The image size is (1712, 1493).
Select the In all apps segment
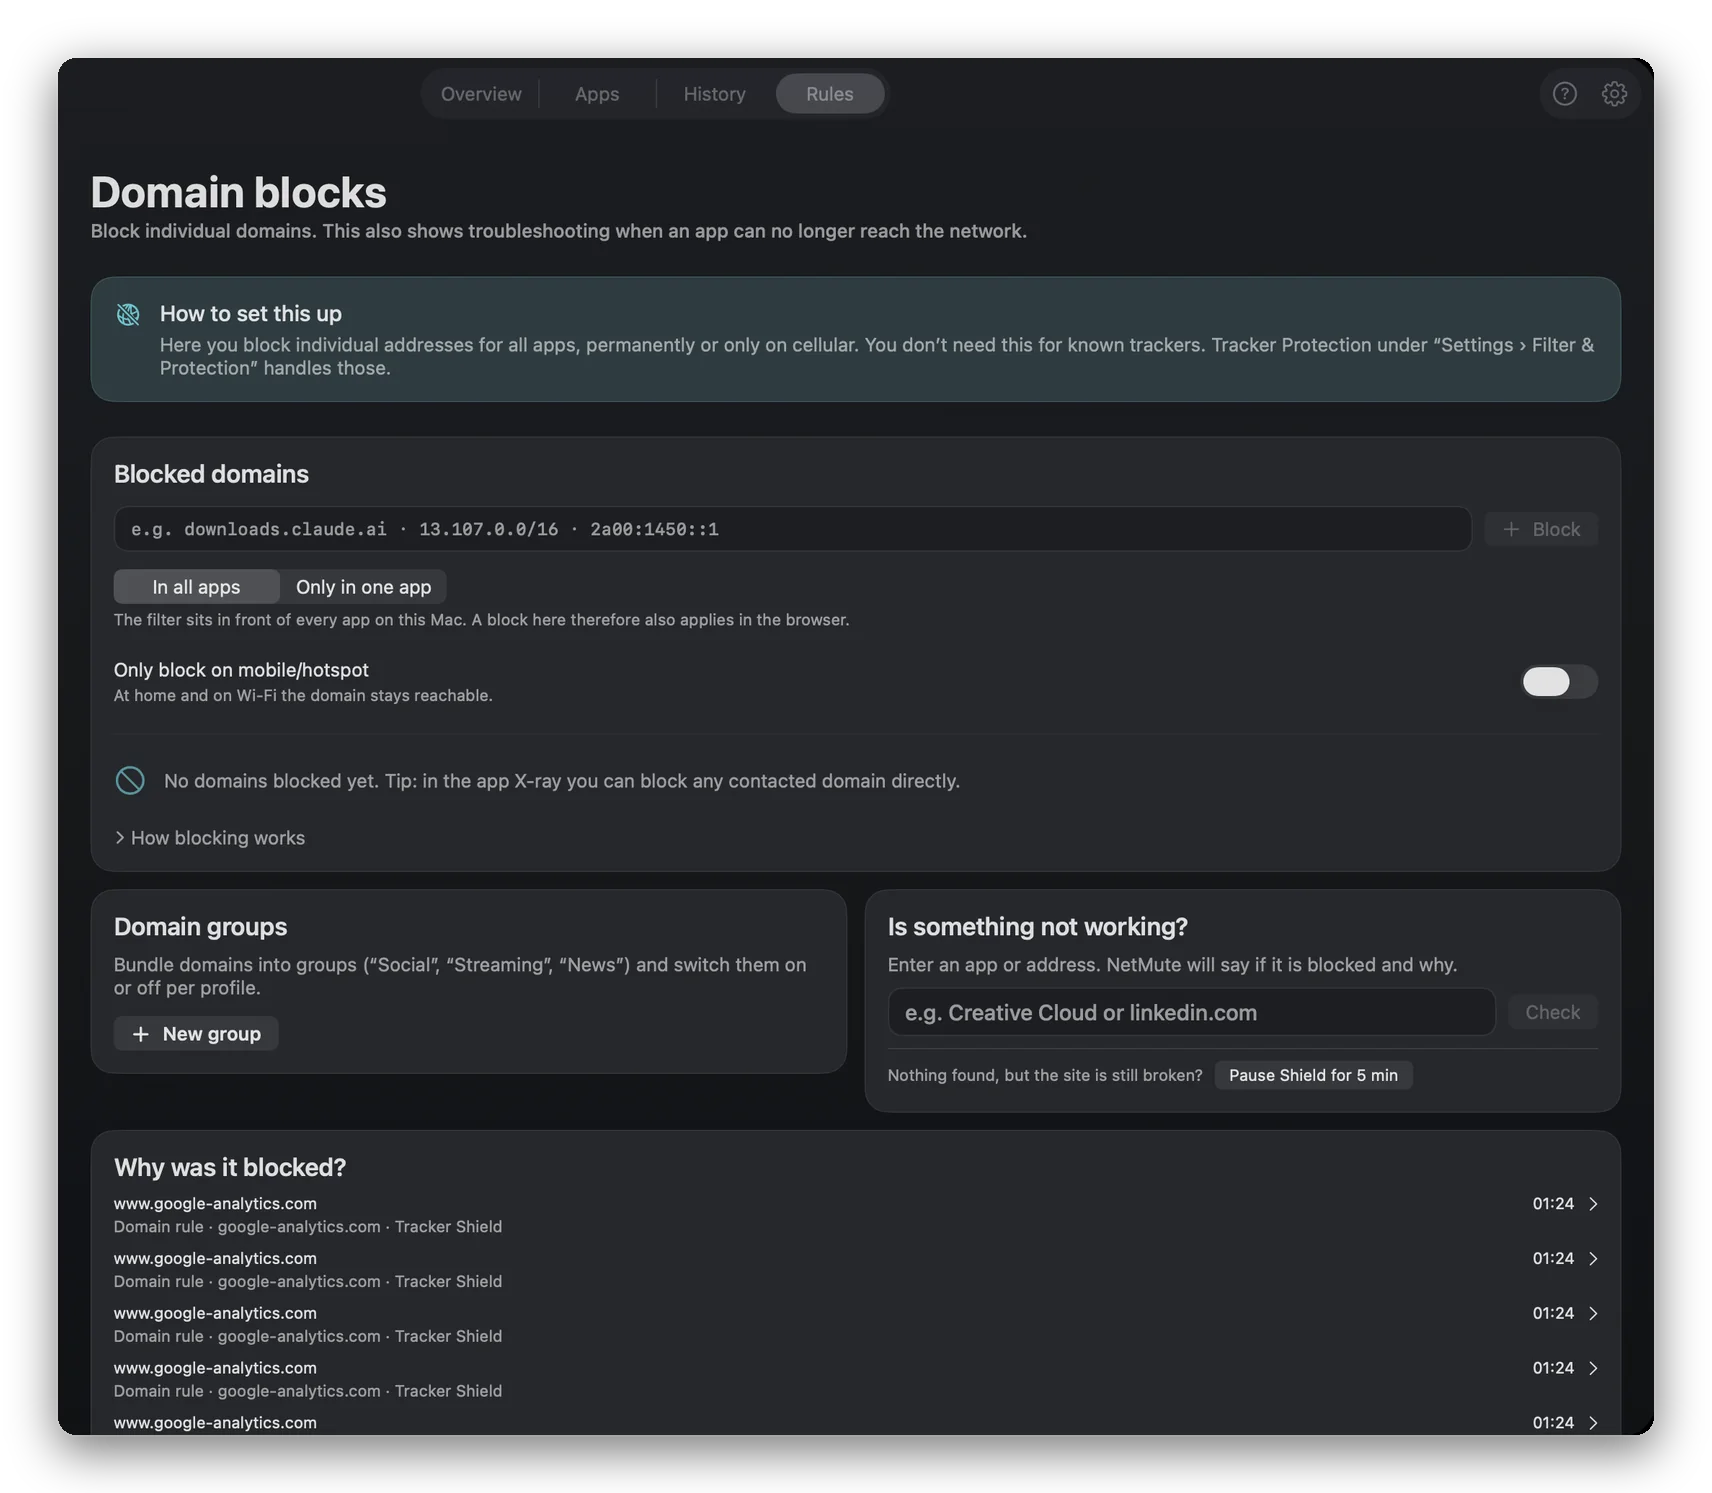[x=196, y=587]
